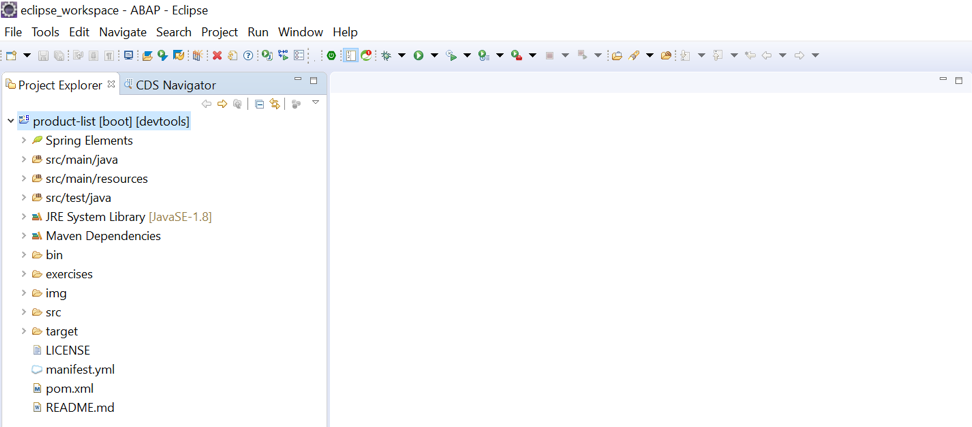Click the red X toolbar icon
Viewport: 972px width, 427px height.
[217, 55]
